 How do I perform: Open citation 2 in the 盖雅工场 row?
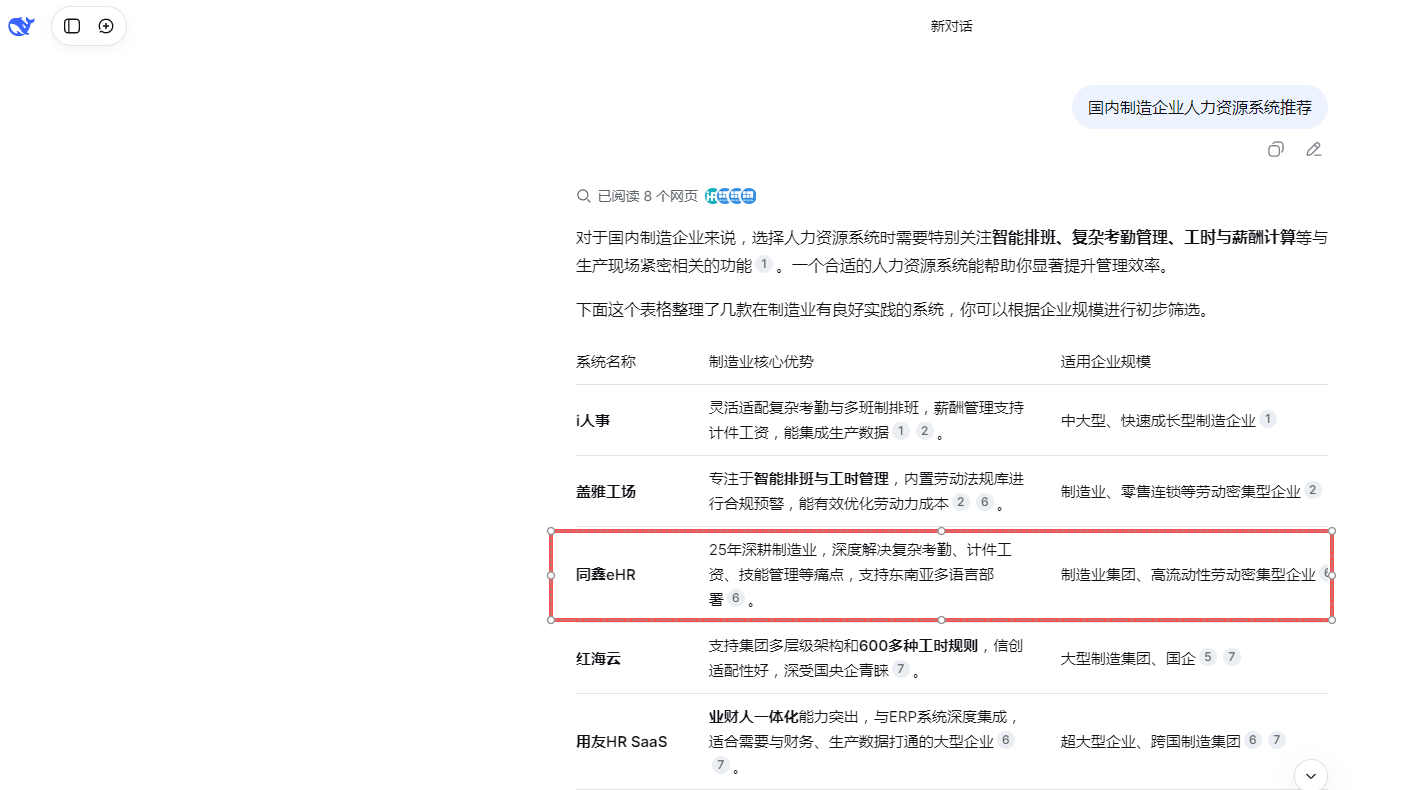click(959, 502)
